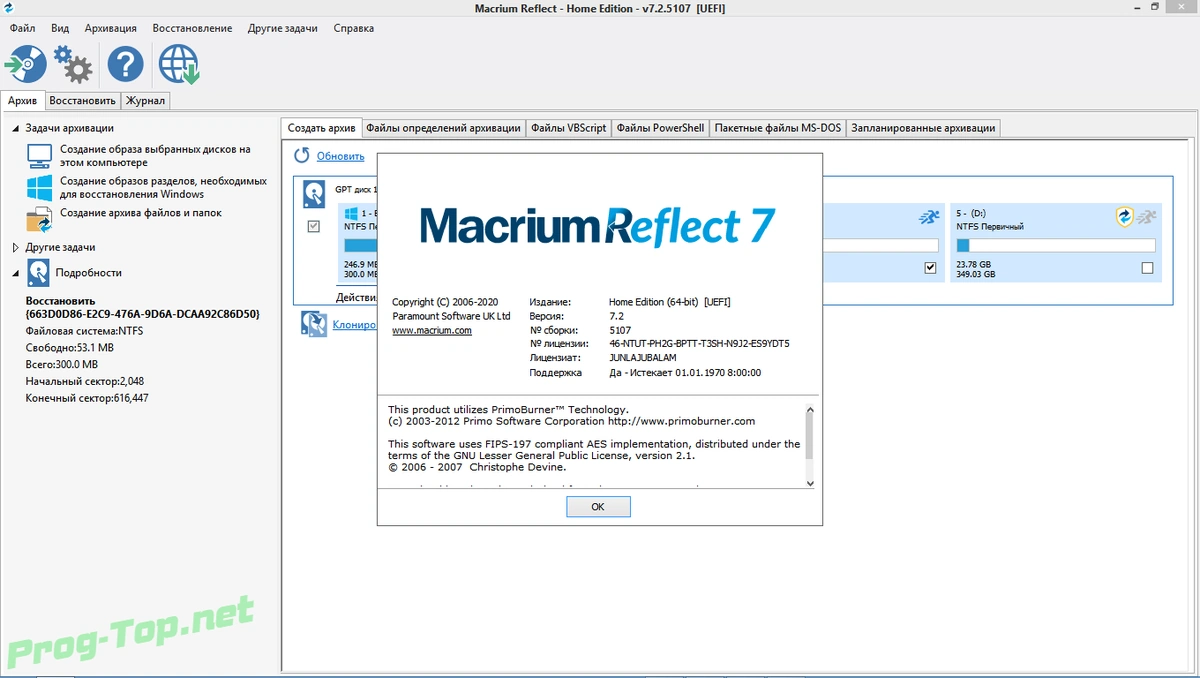Click OK in the About dialog

(x=598, y=507)
